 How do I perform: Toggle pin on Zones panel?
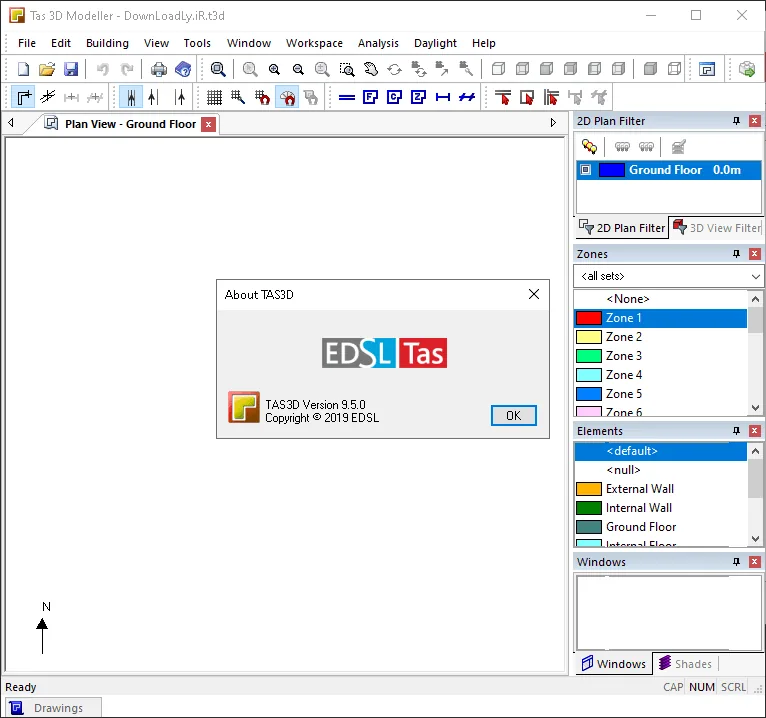pos(736,253)
